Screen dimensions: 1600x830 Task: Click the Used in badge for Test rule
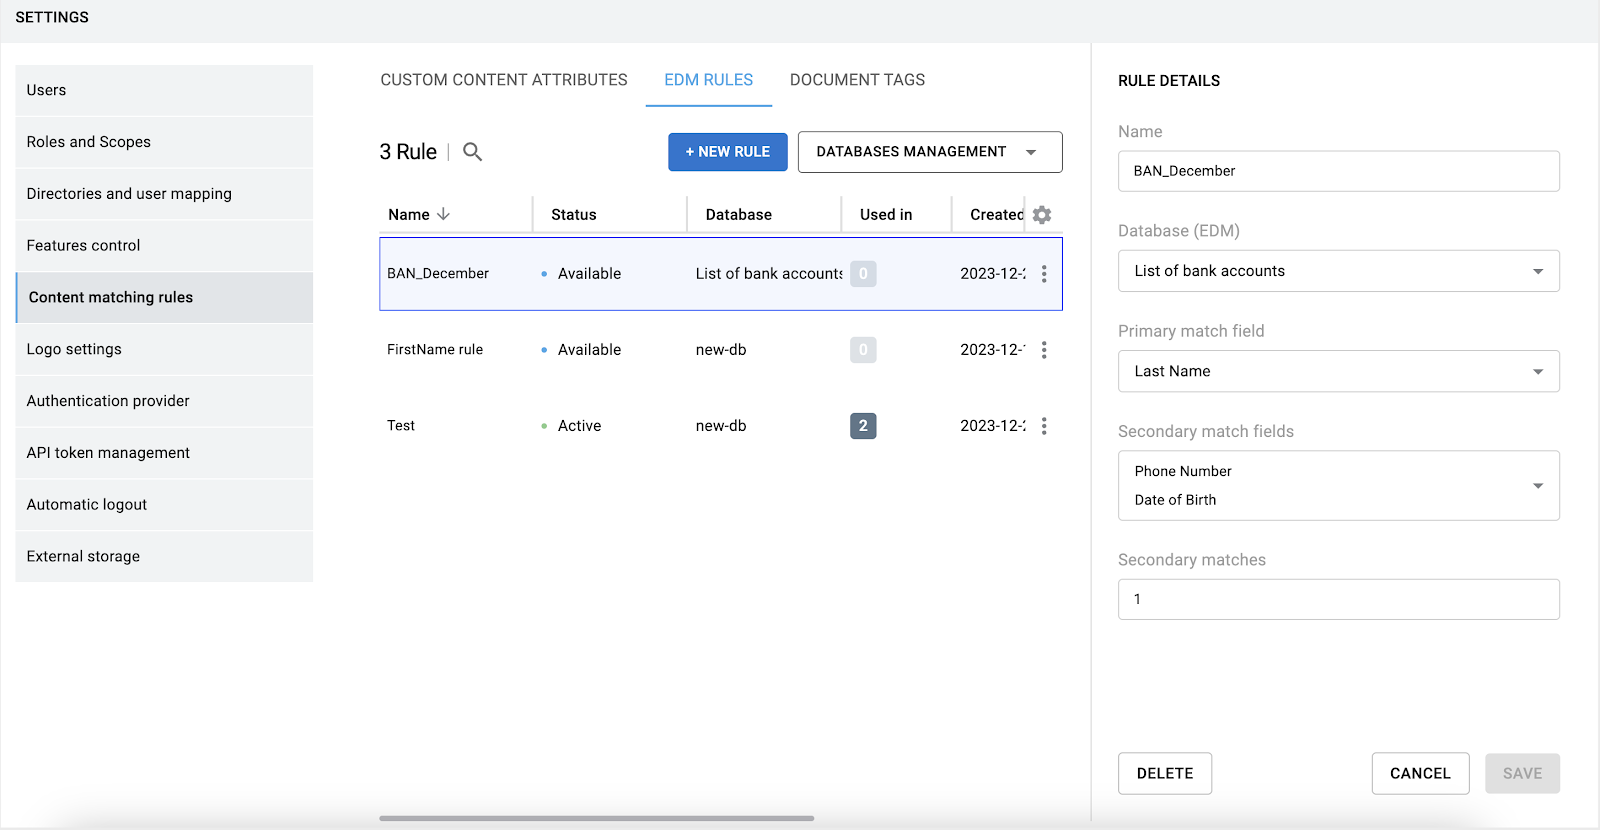click(863, 426)
